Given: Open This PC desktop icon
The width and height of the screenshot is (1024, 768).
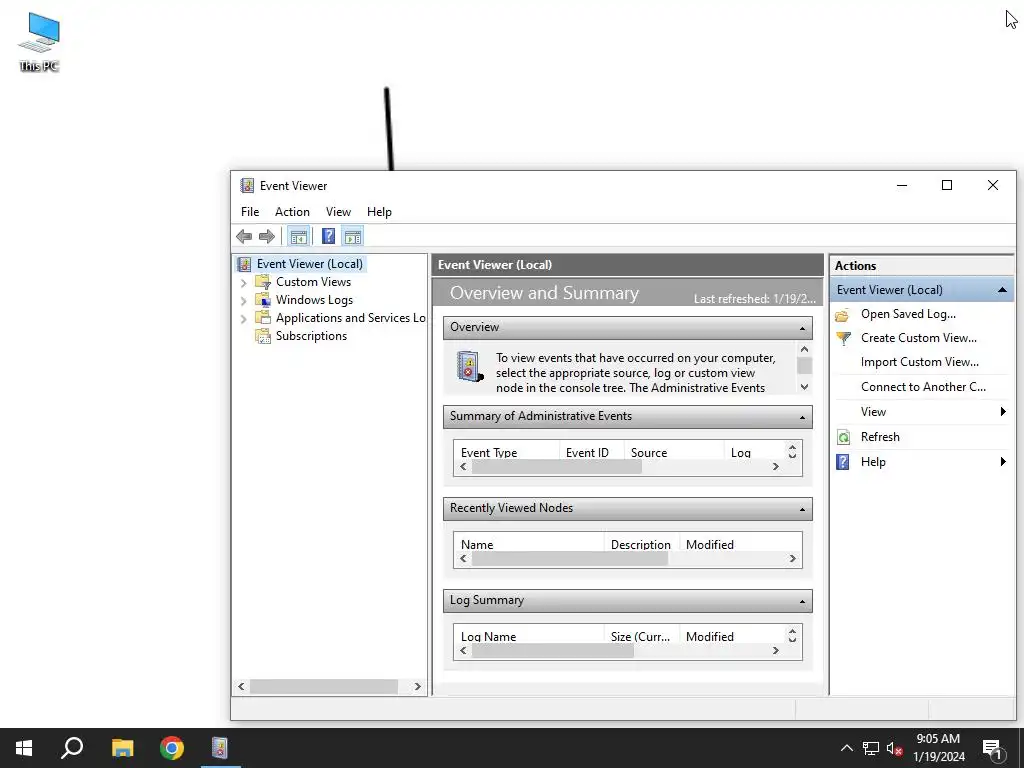Looking at the screenshot, I should pyautogui.click(x=39, y=42).
